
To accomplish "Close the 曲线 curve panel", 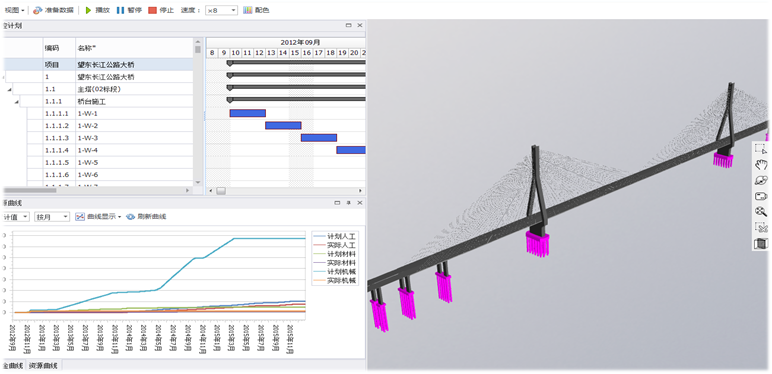I will 360,203.
